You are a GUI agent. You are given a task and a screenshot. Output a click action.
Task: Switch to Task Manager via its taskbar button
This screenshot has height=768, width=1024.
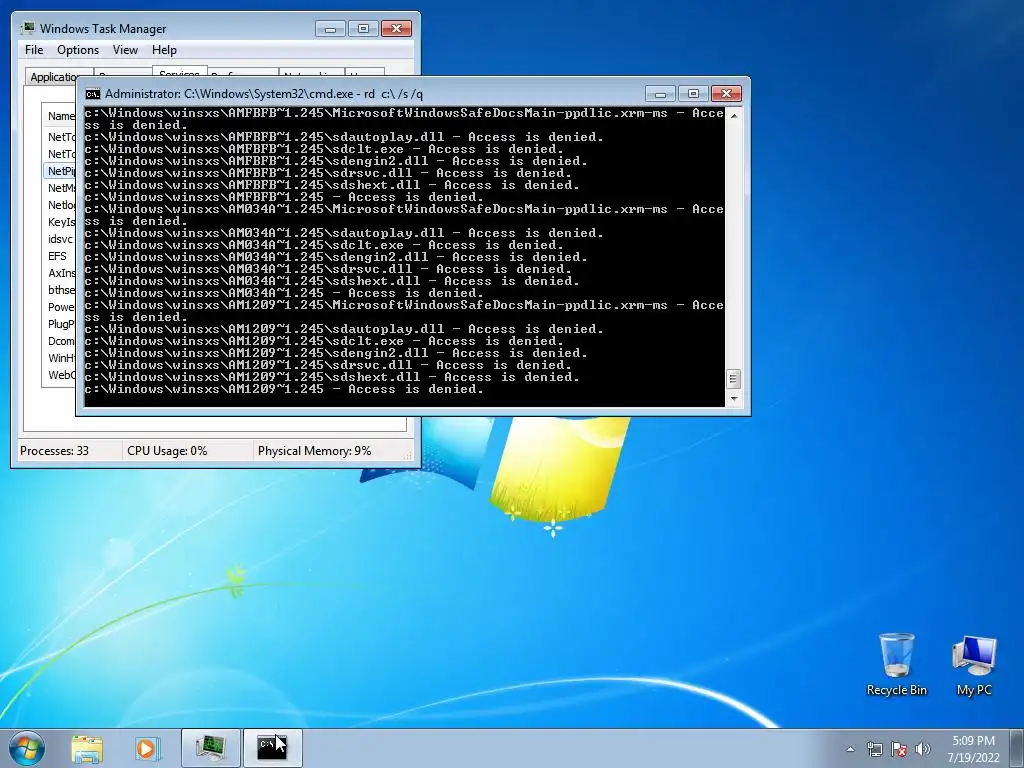click(211, 748)
